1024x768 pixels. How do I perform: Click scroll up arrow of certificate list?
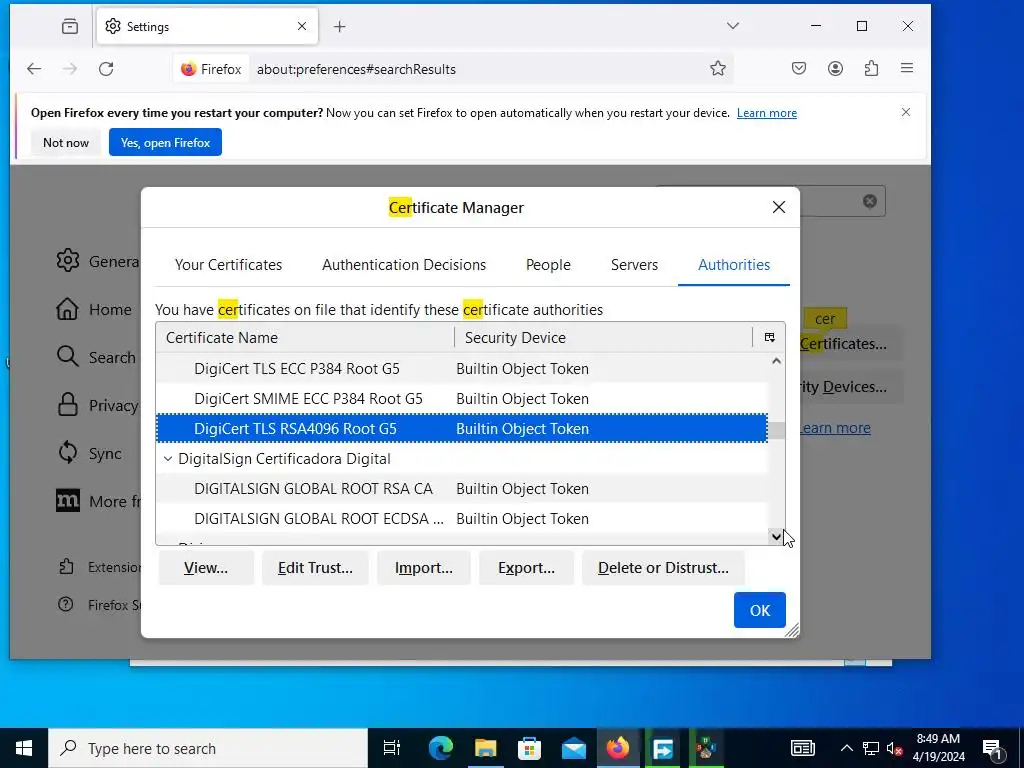pos(776,360)
